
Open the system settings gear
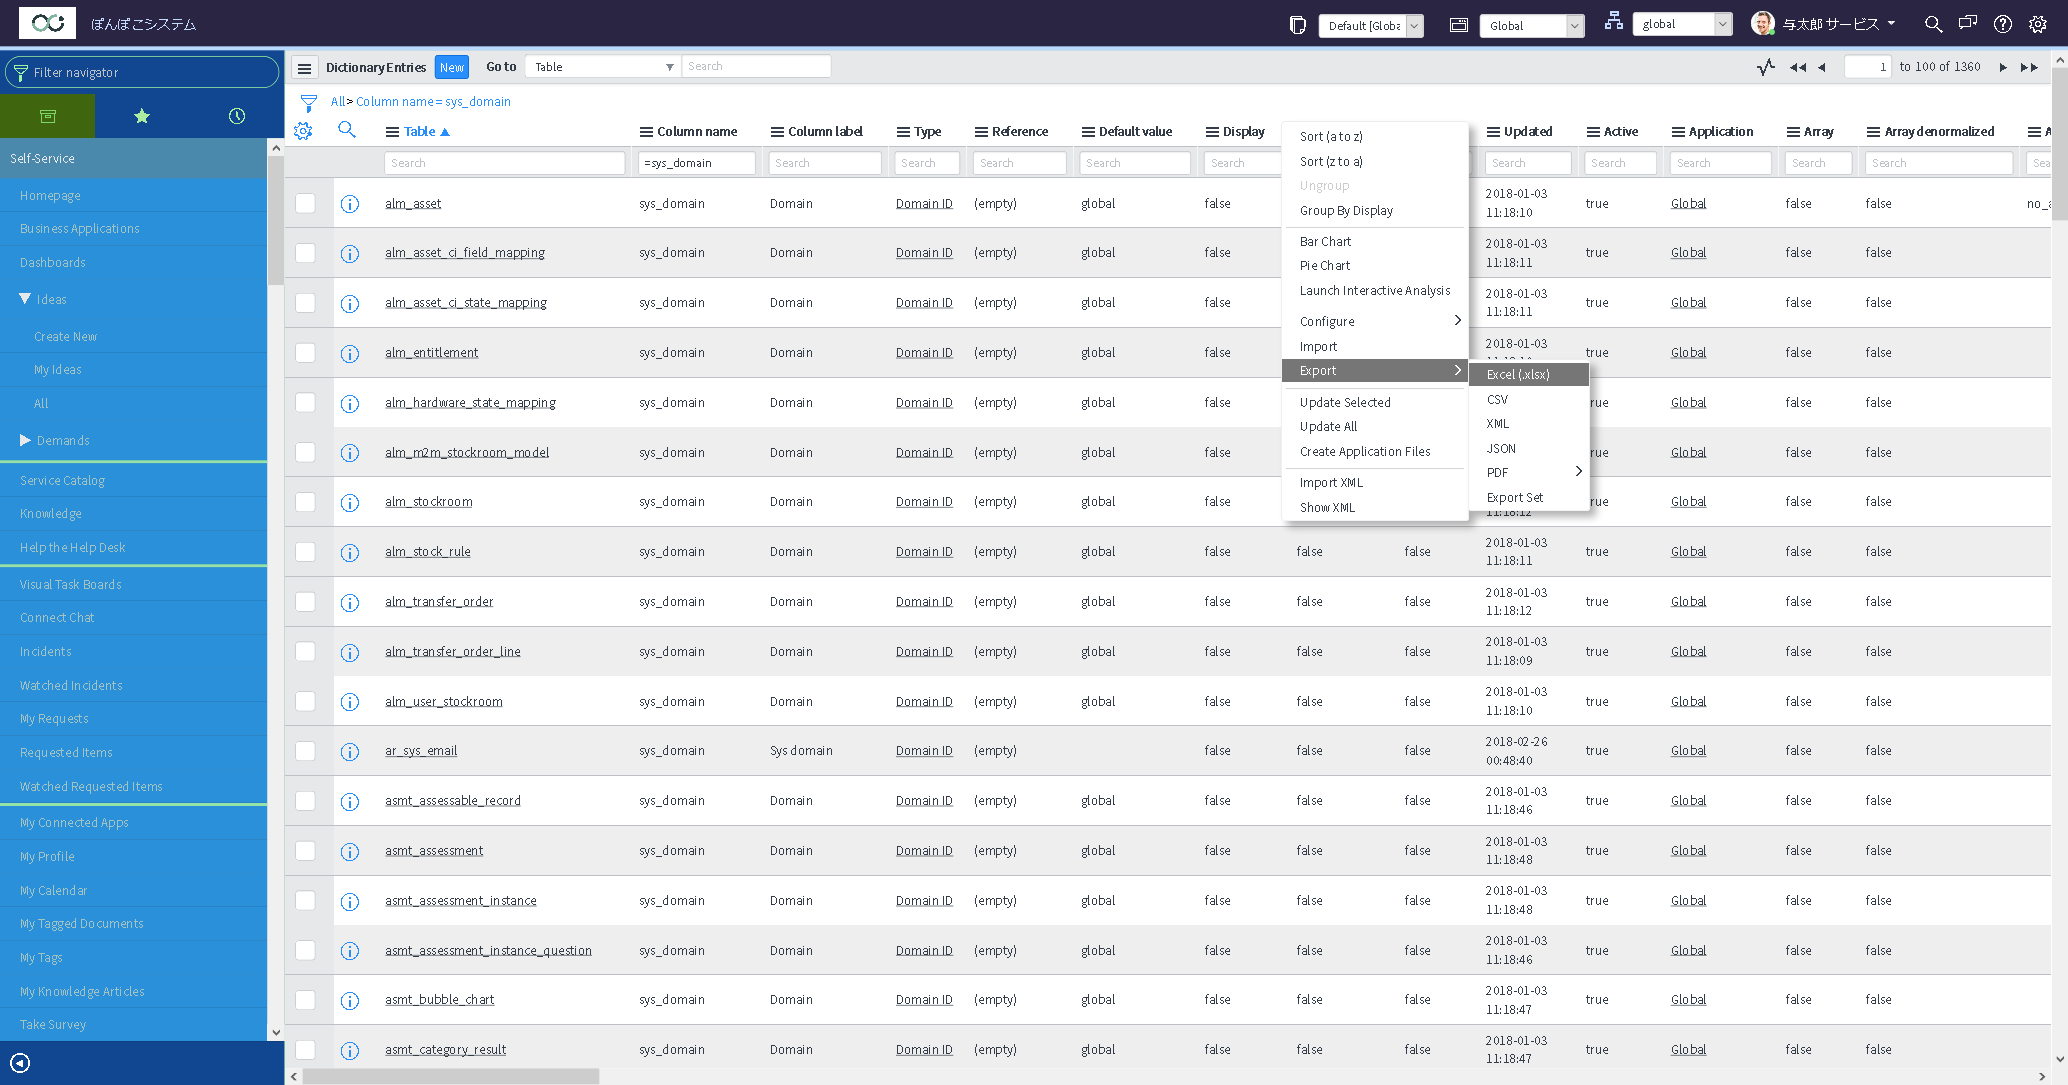(x=2039, y=23)
